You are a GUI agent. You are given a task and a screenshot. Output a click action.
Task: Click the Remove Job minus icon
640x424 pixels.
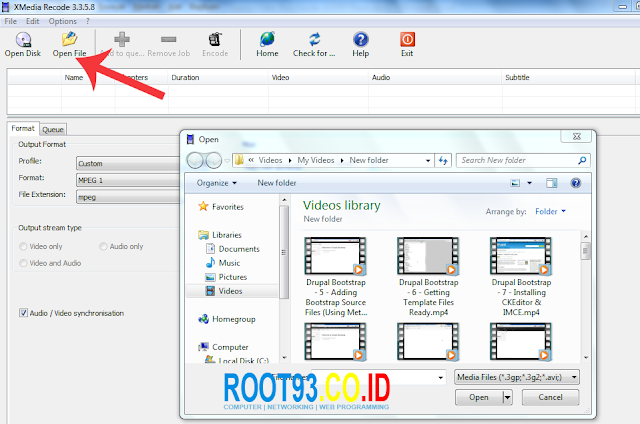169,40
